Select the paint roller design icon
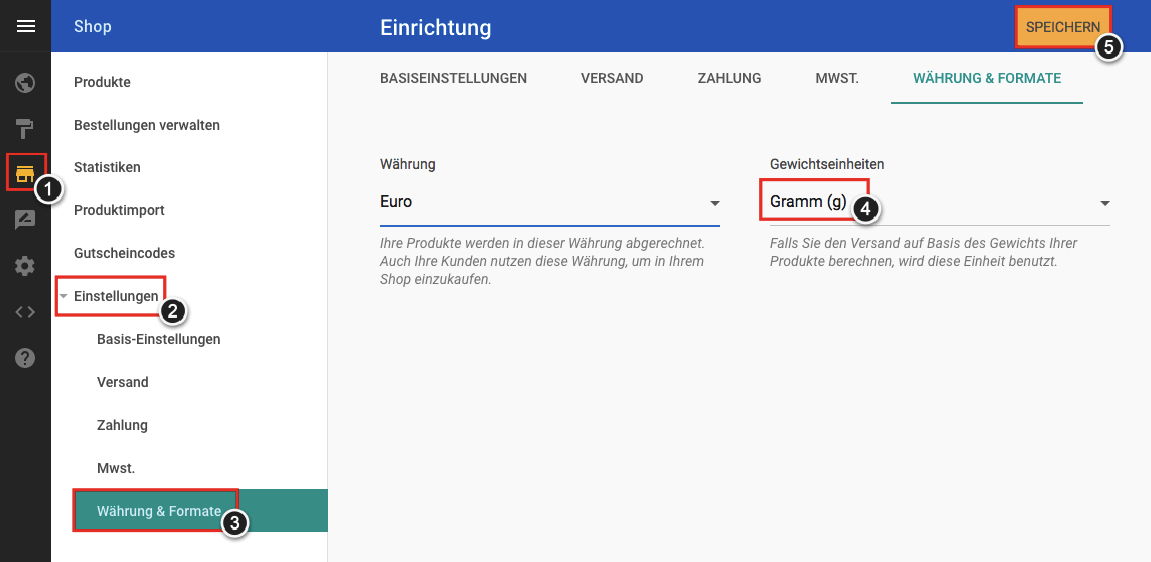Image resolution: width=1151 pixels, height=562 pixels. click(26, 129)
